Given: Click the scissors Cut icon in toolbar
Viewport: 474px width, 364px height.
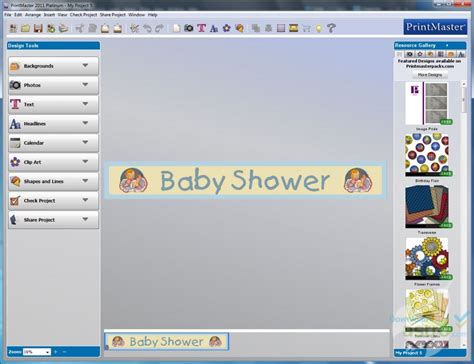Looking at the screenshot, I should coord(79,28).
